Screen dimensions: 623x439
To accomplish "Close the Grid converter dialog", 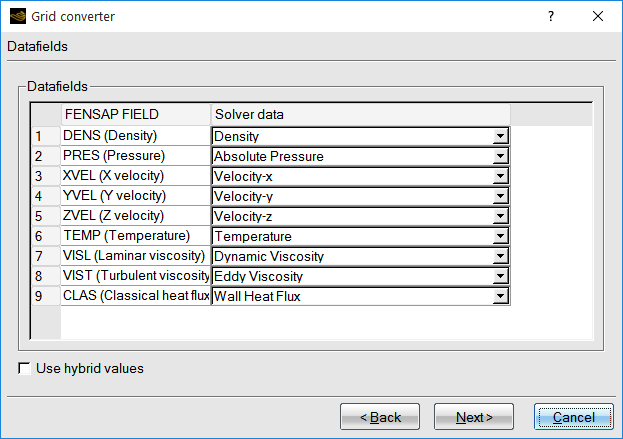I will coord(598,16).
